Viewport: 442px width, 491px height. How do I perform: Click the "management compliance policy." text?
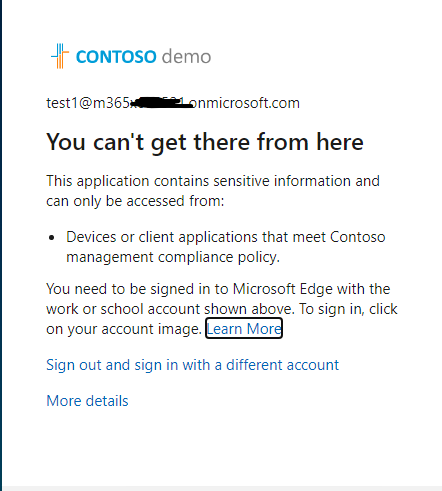(x=173, y=257)
